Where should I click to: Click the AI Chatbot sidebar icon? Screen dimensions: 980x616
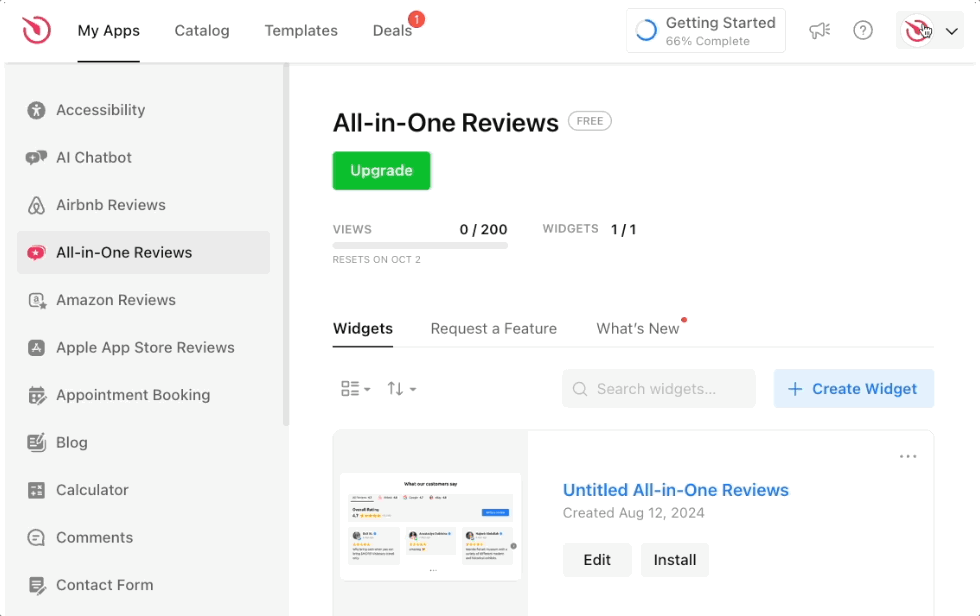click(x=36, y=157)
